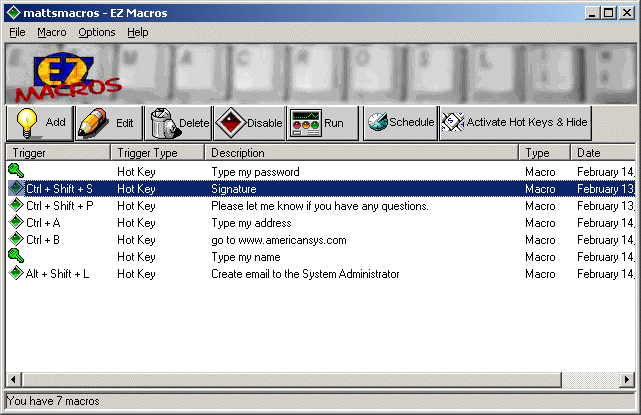The image size is (641, 415).
Task: Select the Signature description cell
Action: click(234, 189)
